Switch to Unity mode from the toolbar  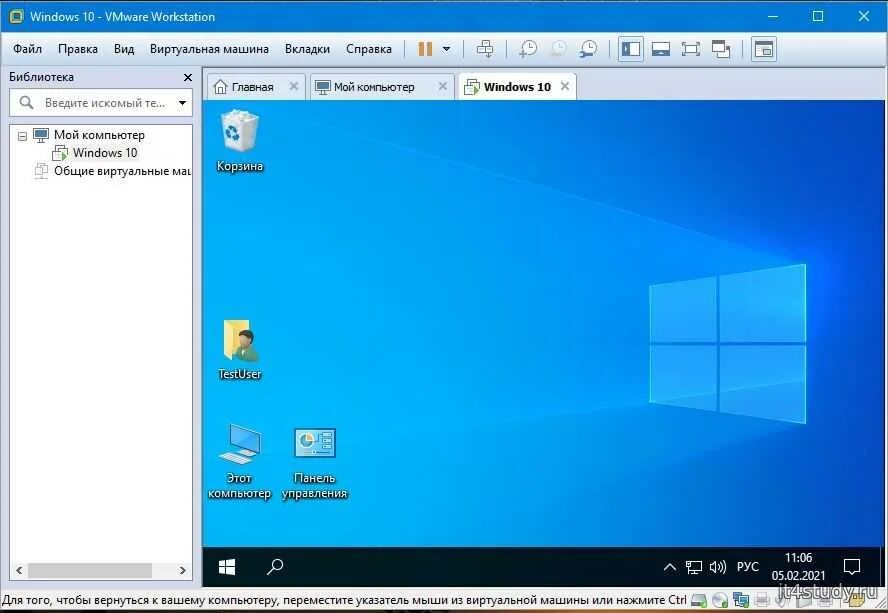tap(721, 49)
